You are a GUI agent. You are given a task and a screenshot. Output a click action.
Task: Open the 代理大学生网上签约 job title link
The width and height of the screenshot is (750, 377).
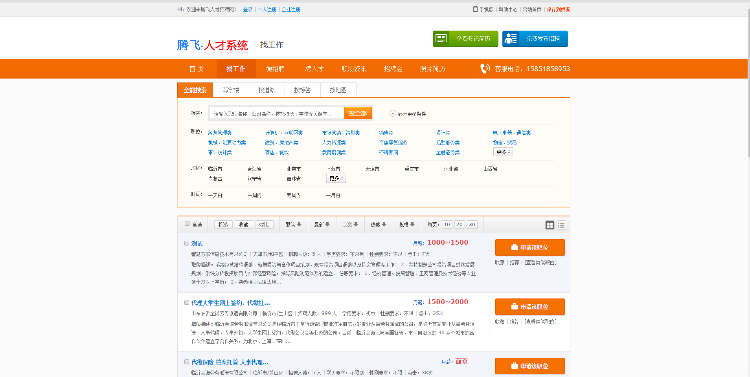[231, 303]
